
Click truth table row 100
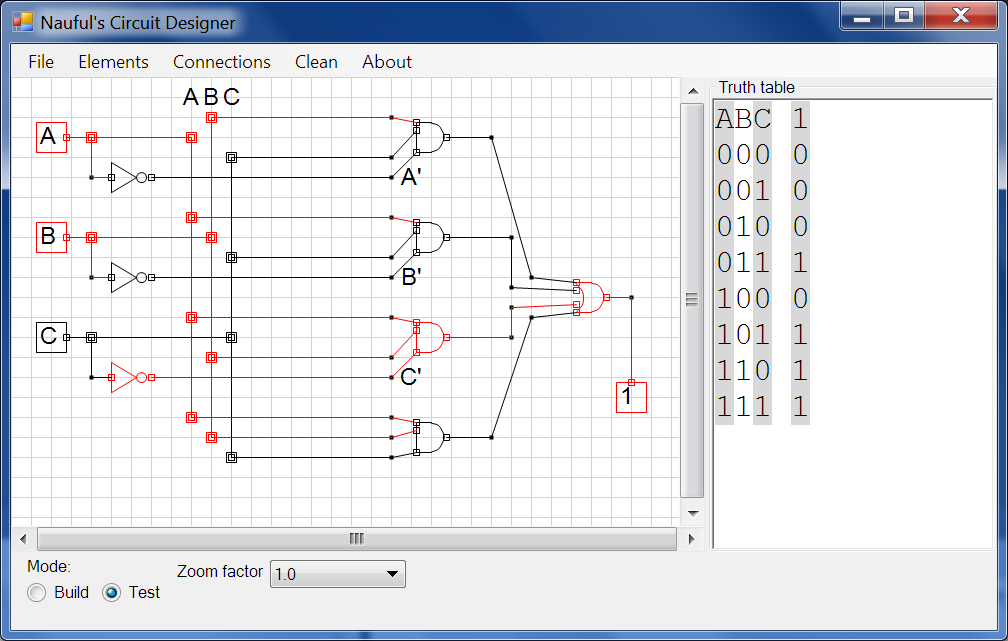point(762,299)
